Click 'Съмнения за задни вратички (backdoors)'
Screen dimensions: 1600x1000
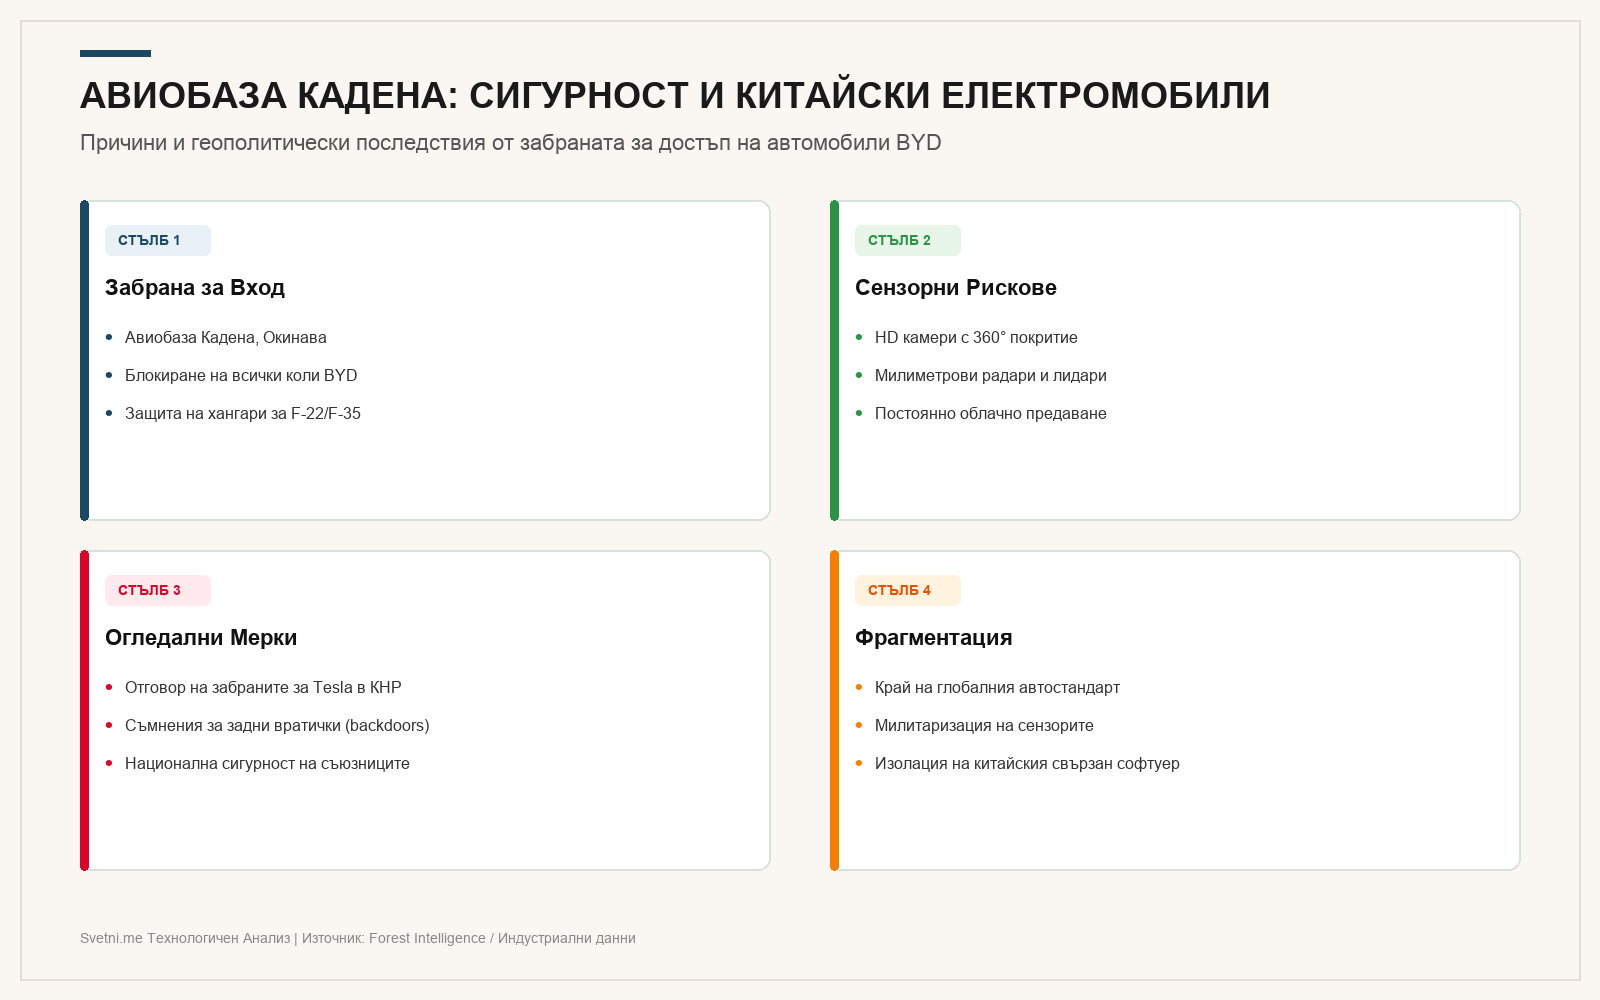pyautogui.click(x=277, y=726)
